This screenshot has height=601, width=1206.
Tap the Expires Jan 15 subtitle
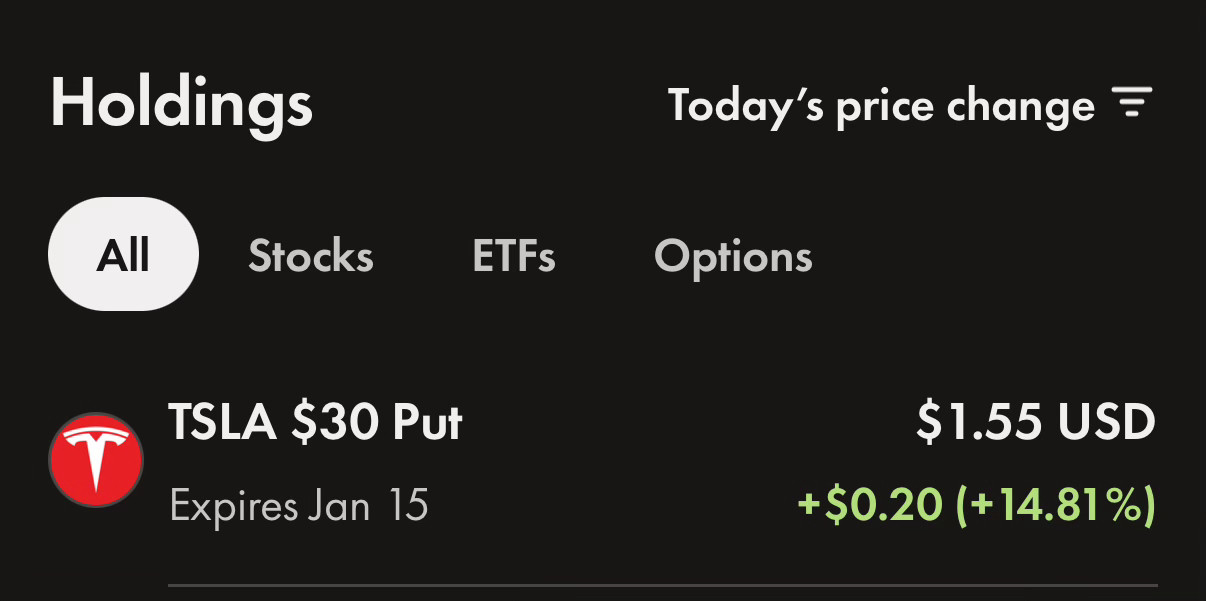click(299, 505)
